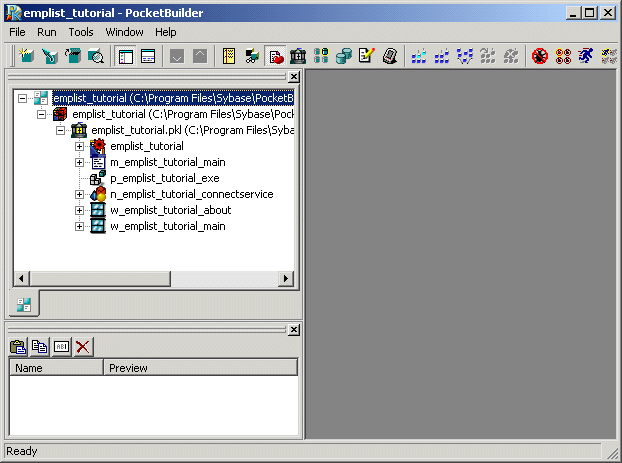
Task: Click the New object toolbar icon
Action: [x=27, y=56]
